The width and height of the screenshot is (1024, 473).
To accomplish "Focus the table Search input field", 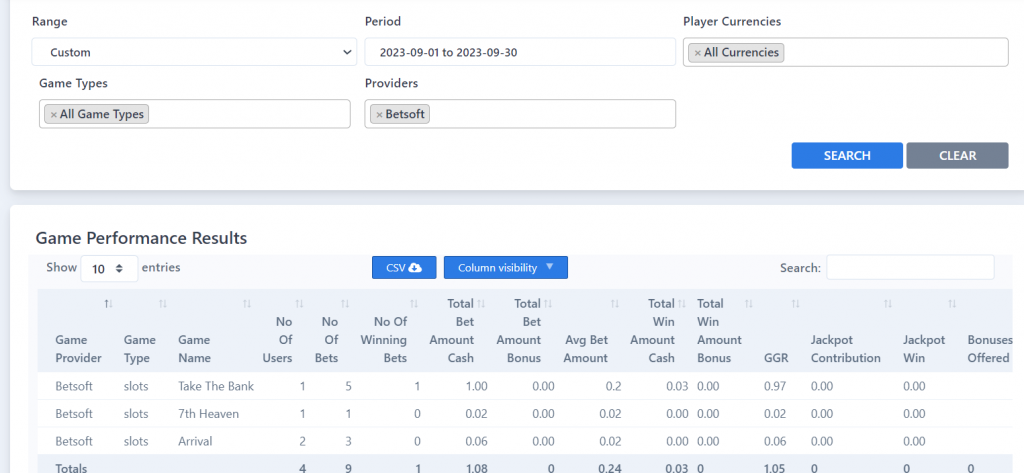I will click(910, 267).
